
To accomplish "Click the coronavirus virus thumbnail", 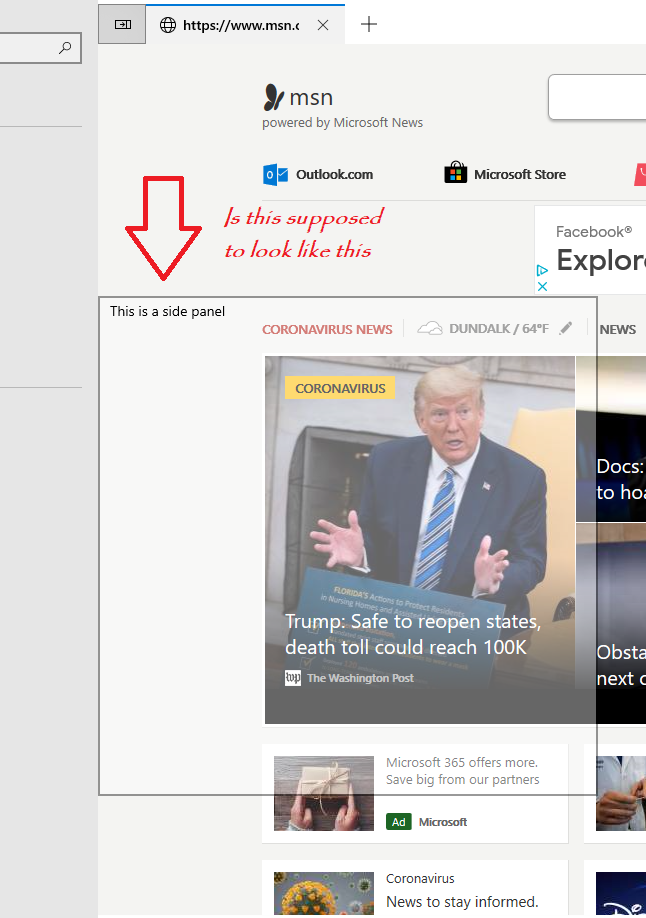I will click(324, 893).
